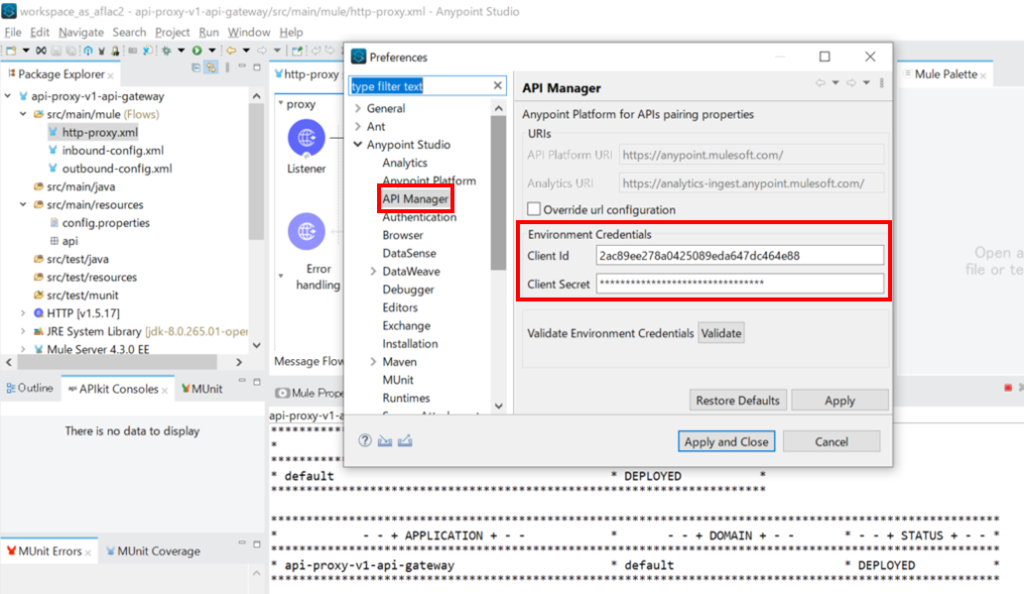Expand the General preferences category
The height and width of the screenshot is (594, 1024).
(357, 109)
